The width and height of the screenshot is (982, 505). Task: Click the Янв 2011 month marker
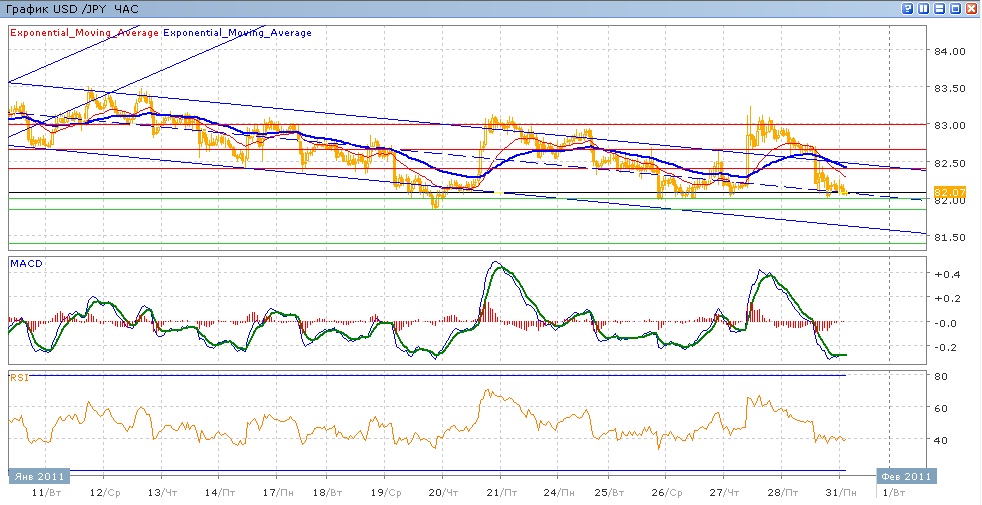coord(36,476)
